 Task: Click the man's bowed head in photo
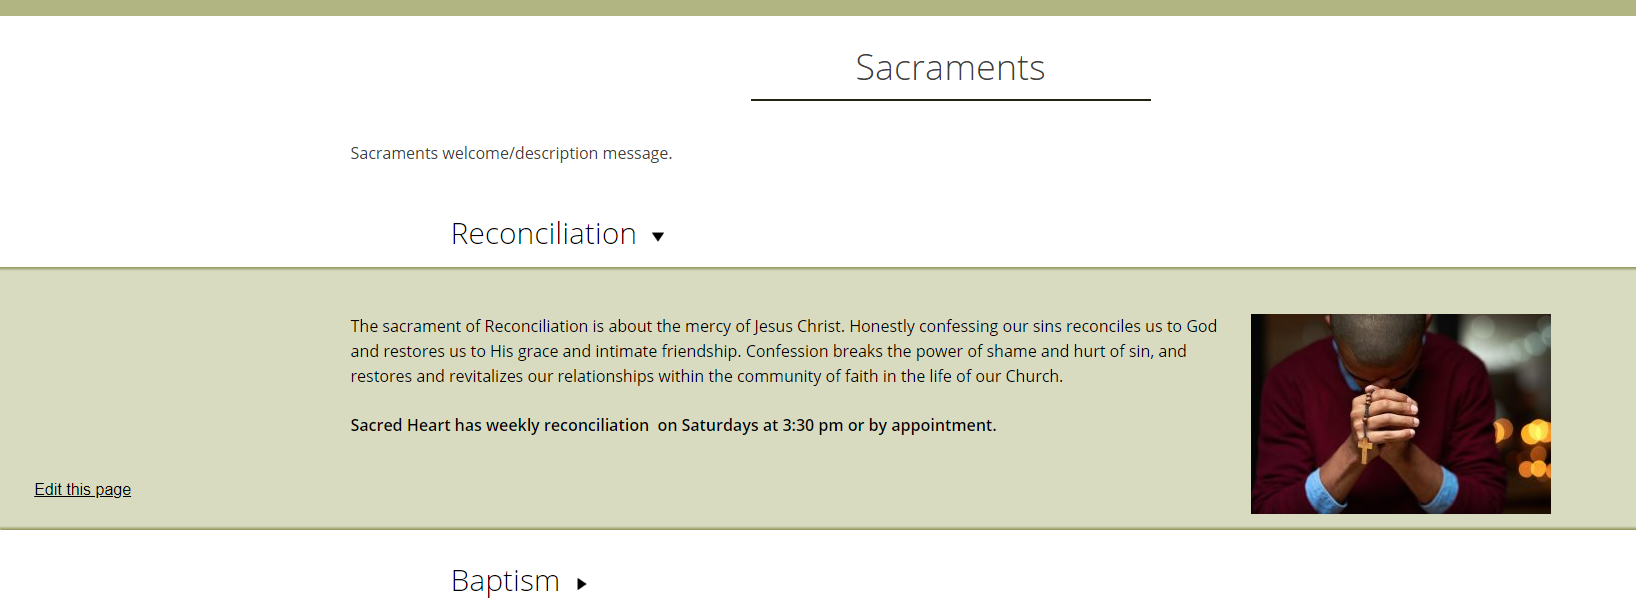point(1378,338)
